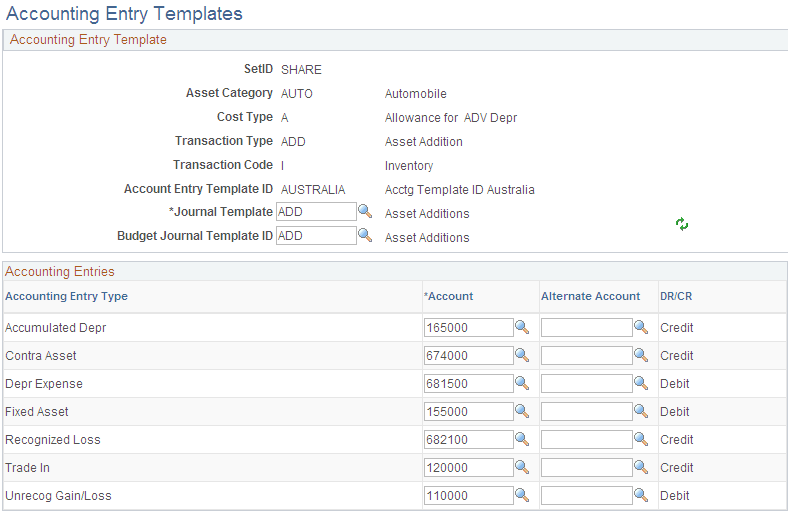Open Account lookup for Depr Expense row
This screenshot has width=788, height=511.
(522, 384)
